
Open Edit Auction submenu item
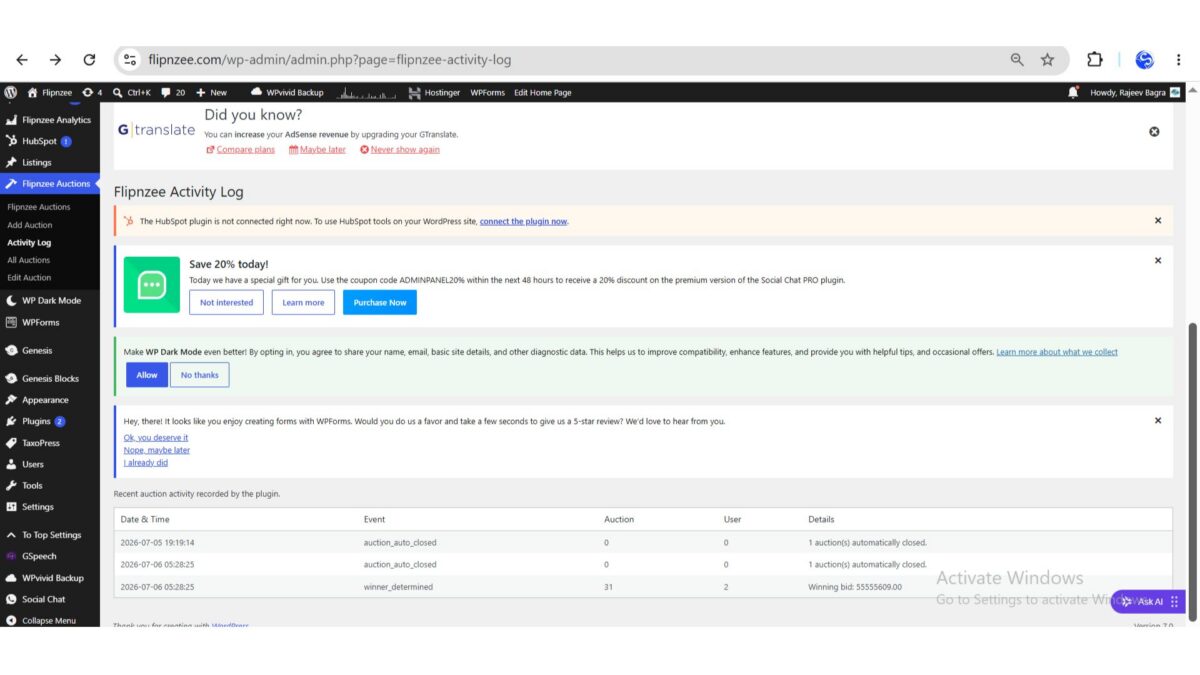(29, 277)
